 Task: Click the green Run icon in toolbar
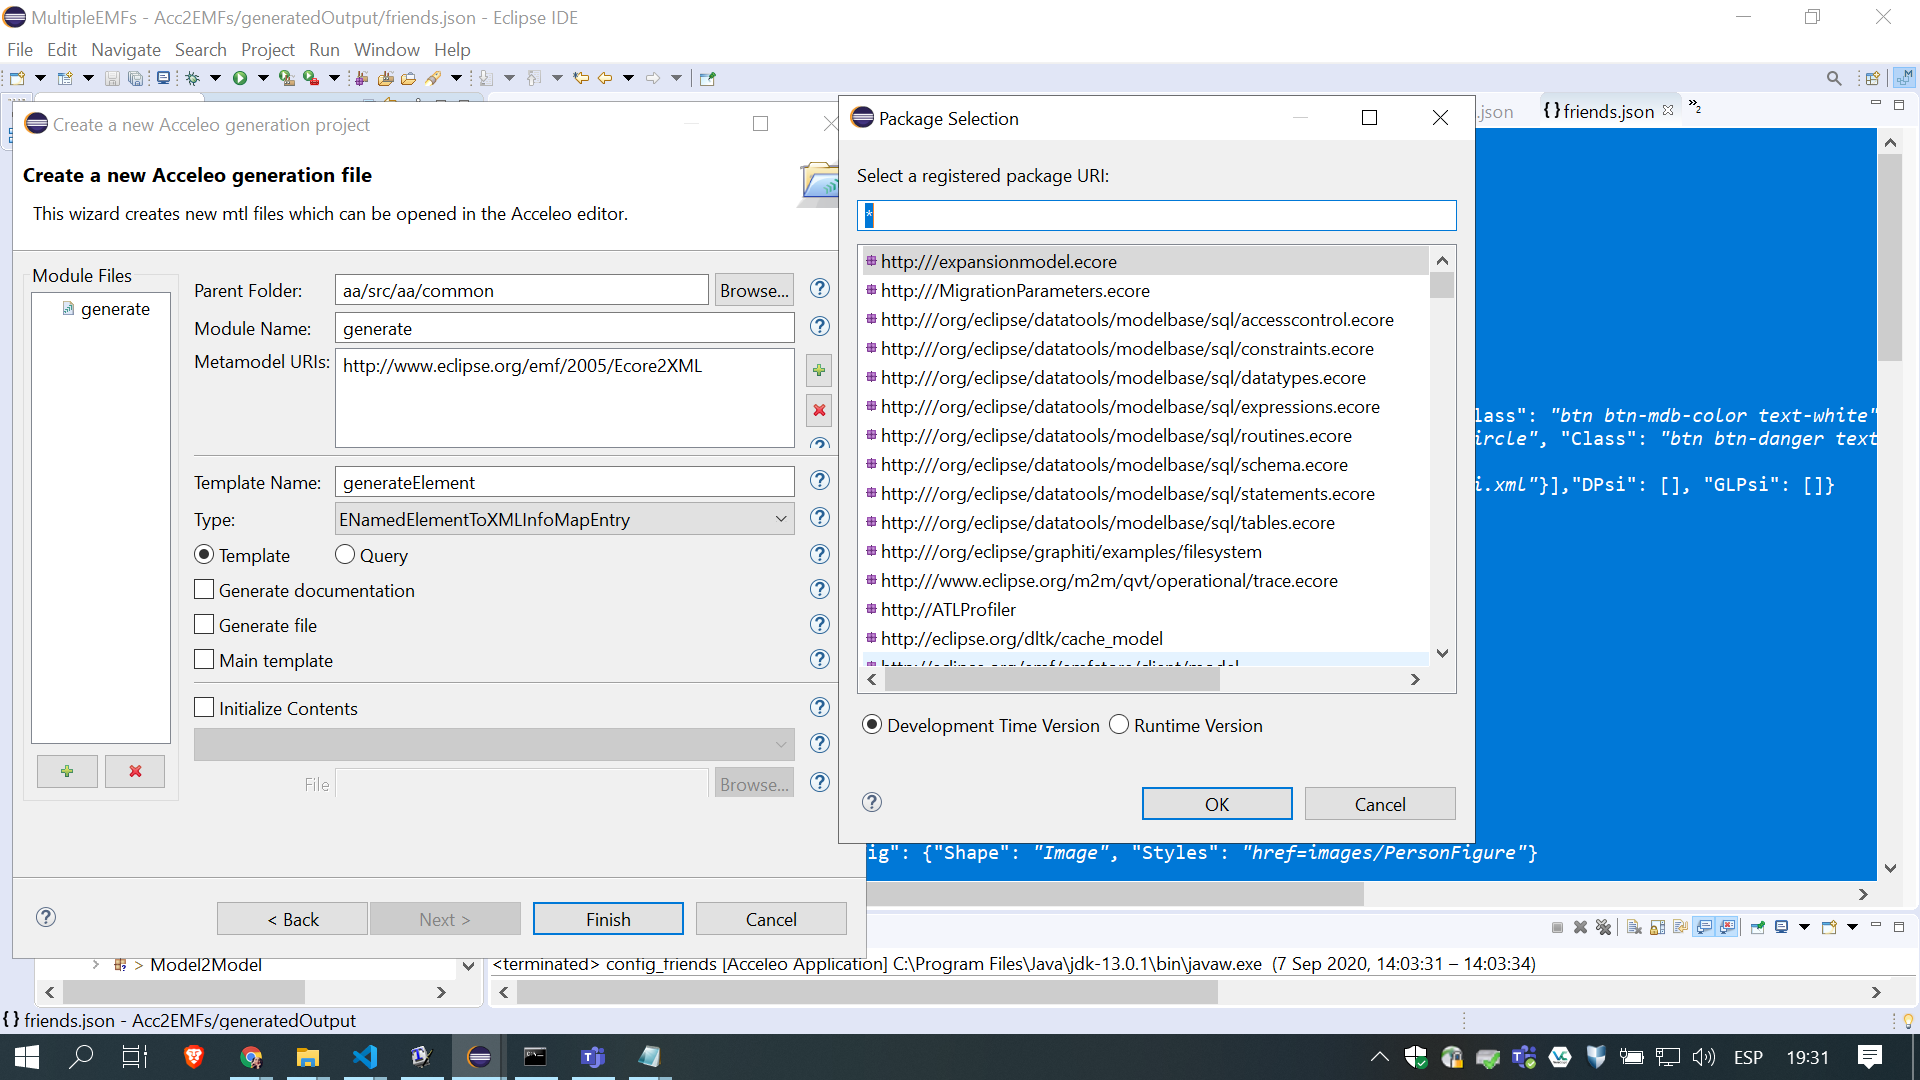240,78
